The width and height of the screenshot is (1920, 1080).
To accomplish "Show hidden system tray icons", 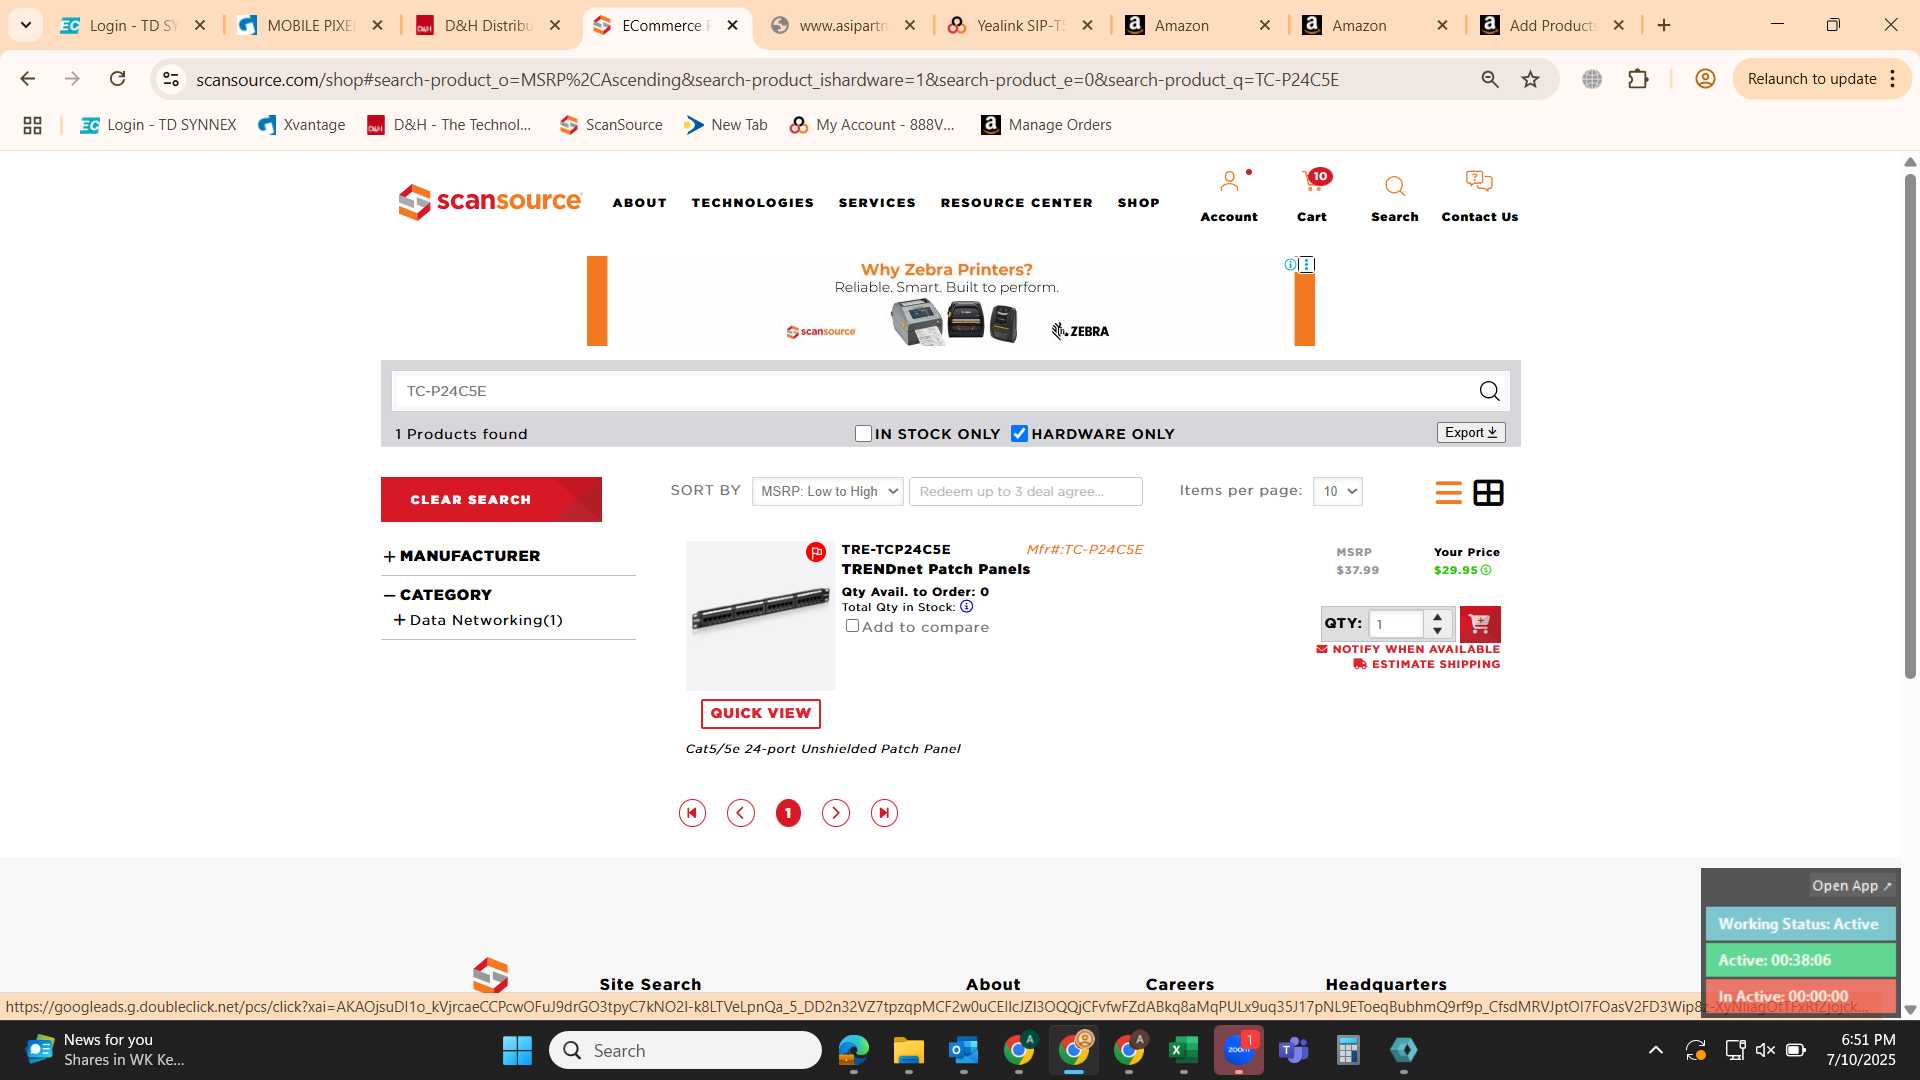I will [1656, 1050].
